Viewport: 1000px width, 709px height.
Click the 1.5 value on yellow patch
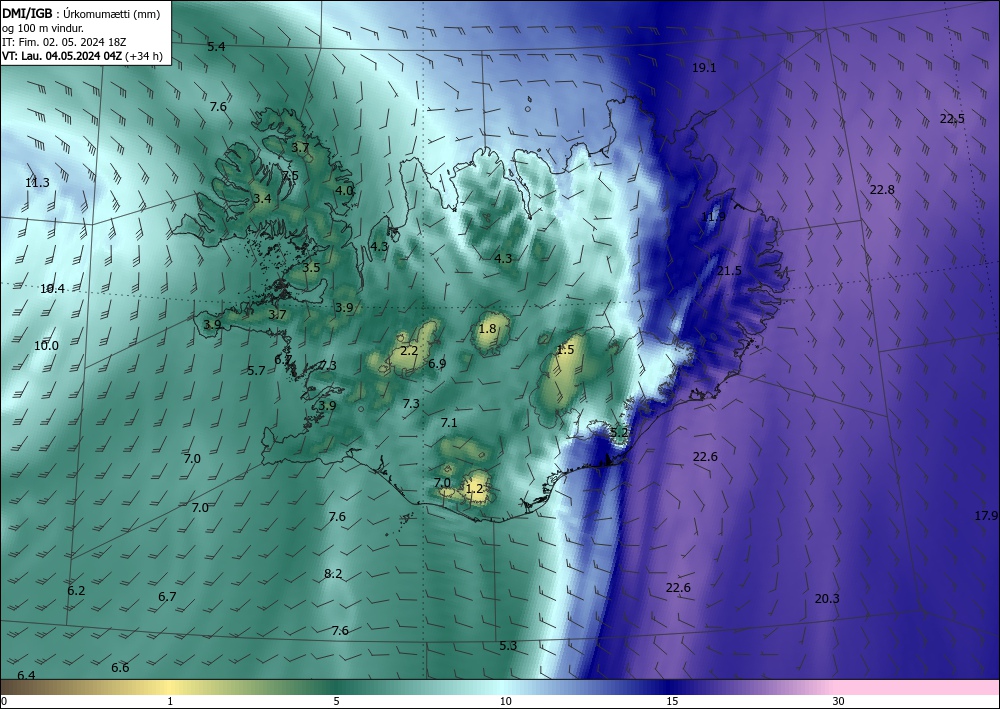pos(566,349)
